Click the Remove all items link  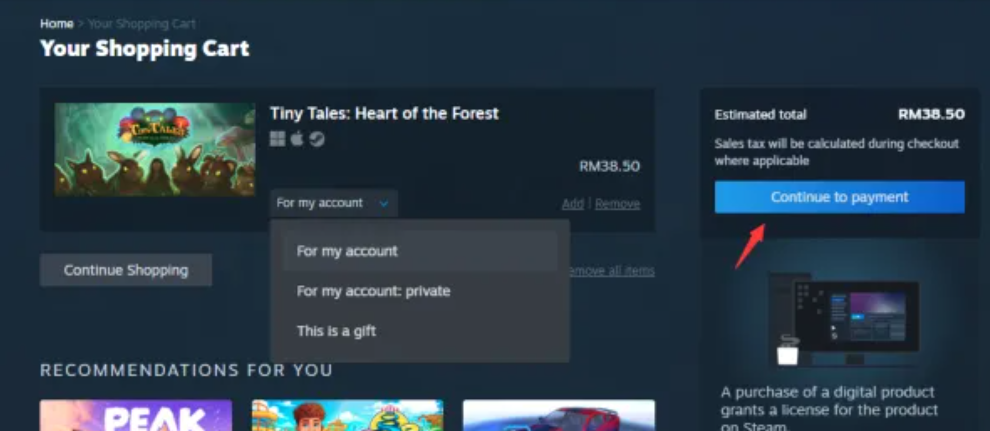pos(611,271)
